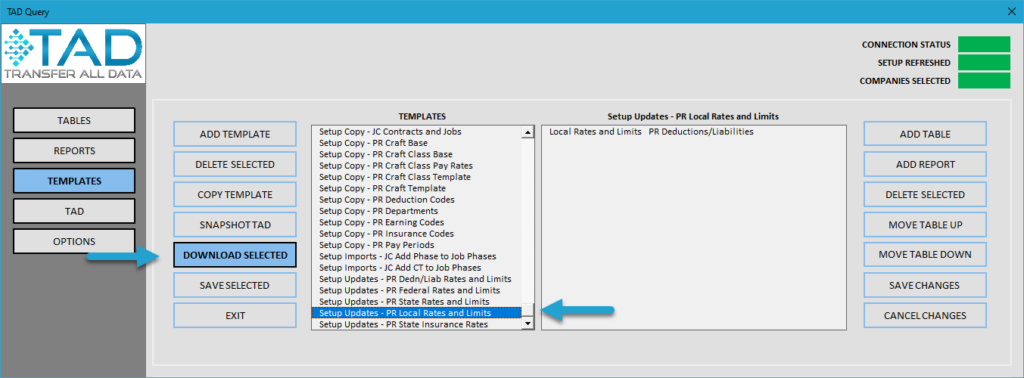This screenshot has height=378, width=1024.
Task: Select the TEMPLATES sidebar button
Action: (74, 181)
